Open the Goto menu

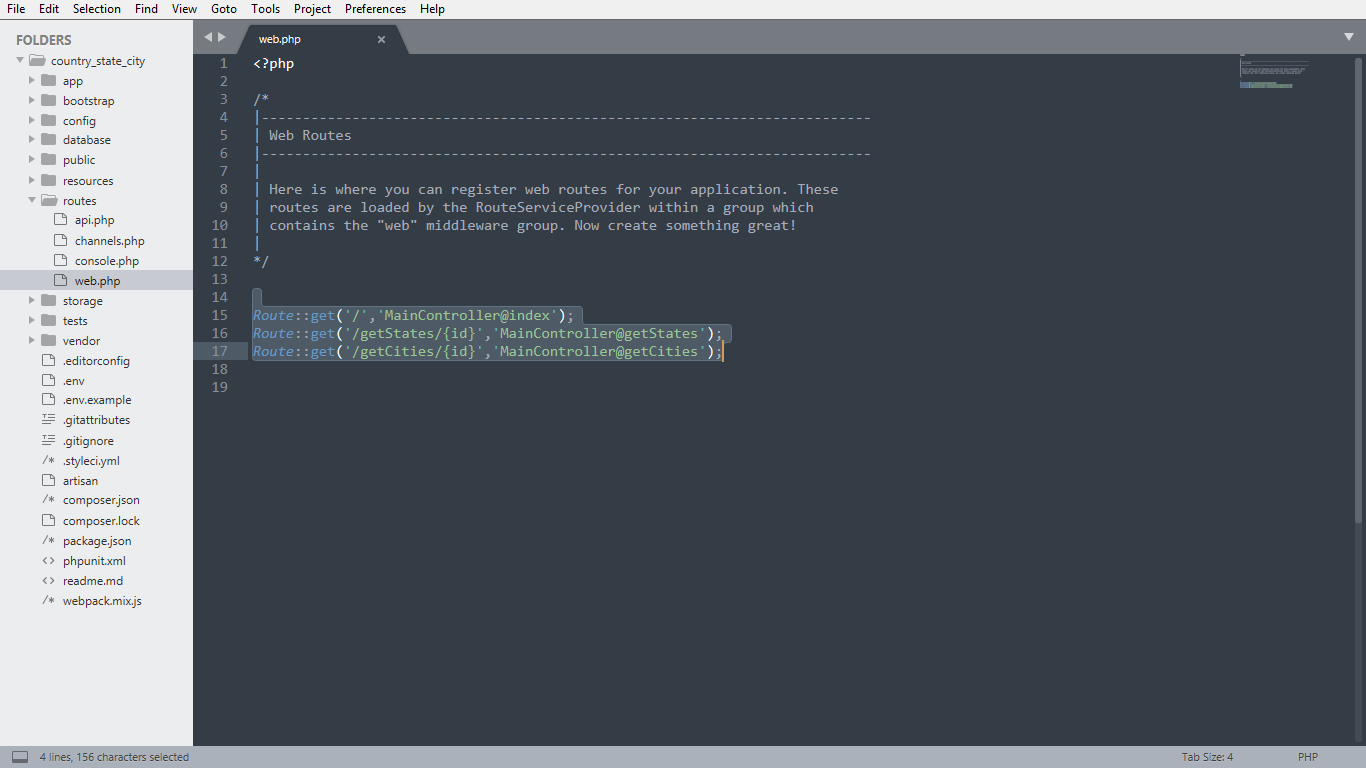[x=224, y=9]
